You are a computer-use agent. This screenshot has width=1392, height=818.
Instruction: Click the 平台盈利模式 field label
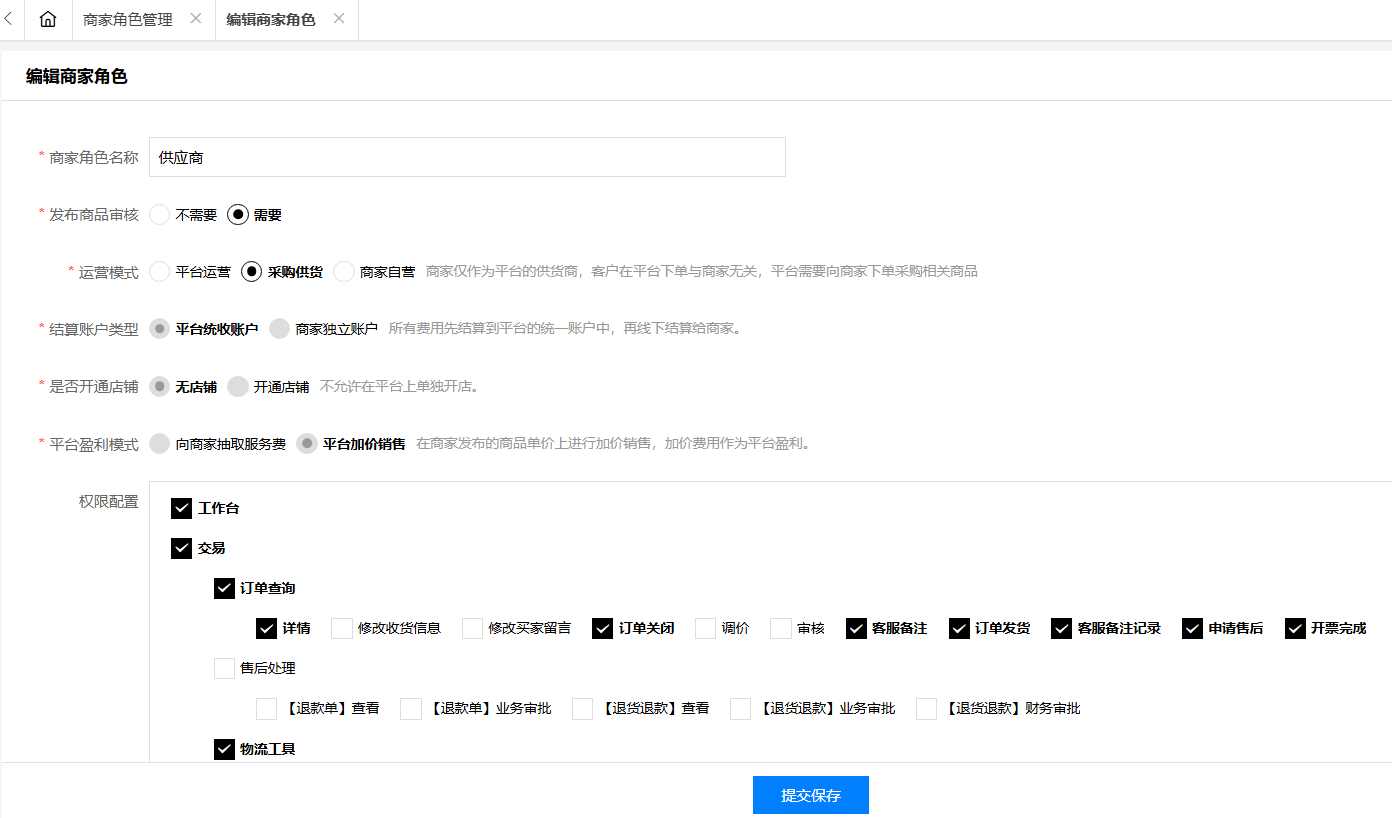pos(94,444)
